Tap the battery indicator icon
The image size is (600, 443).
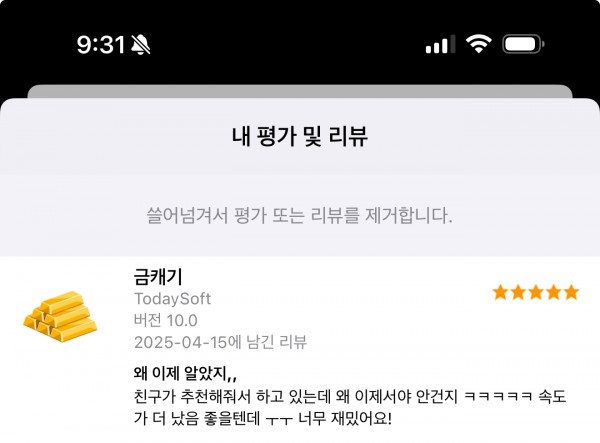coord(523,44)
